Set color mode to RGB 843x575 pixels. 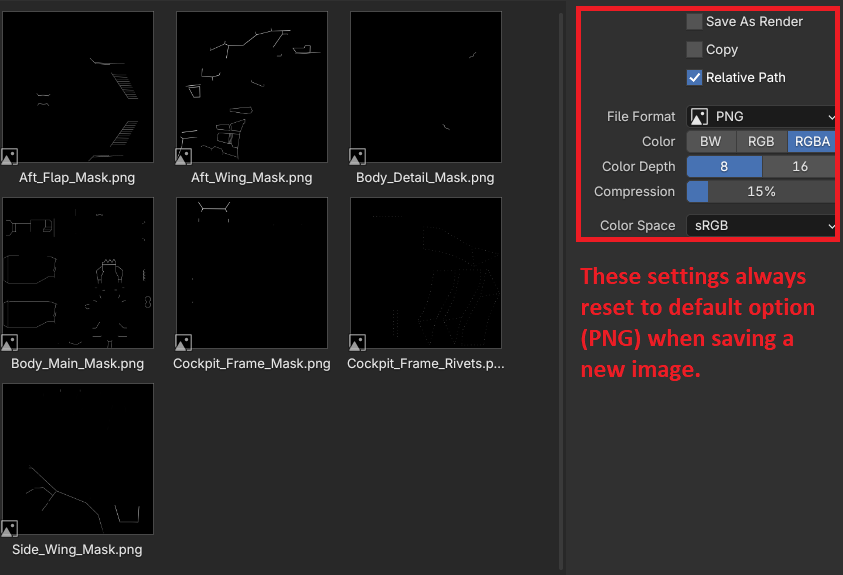click(x=761, y=141)
